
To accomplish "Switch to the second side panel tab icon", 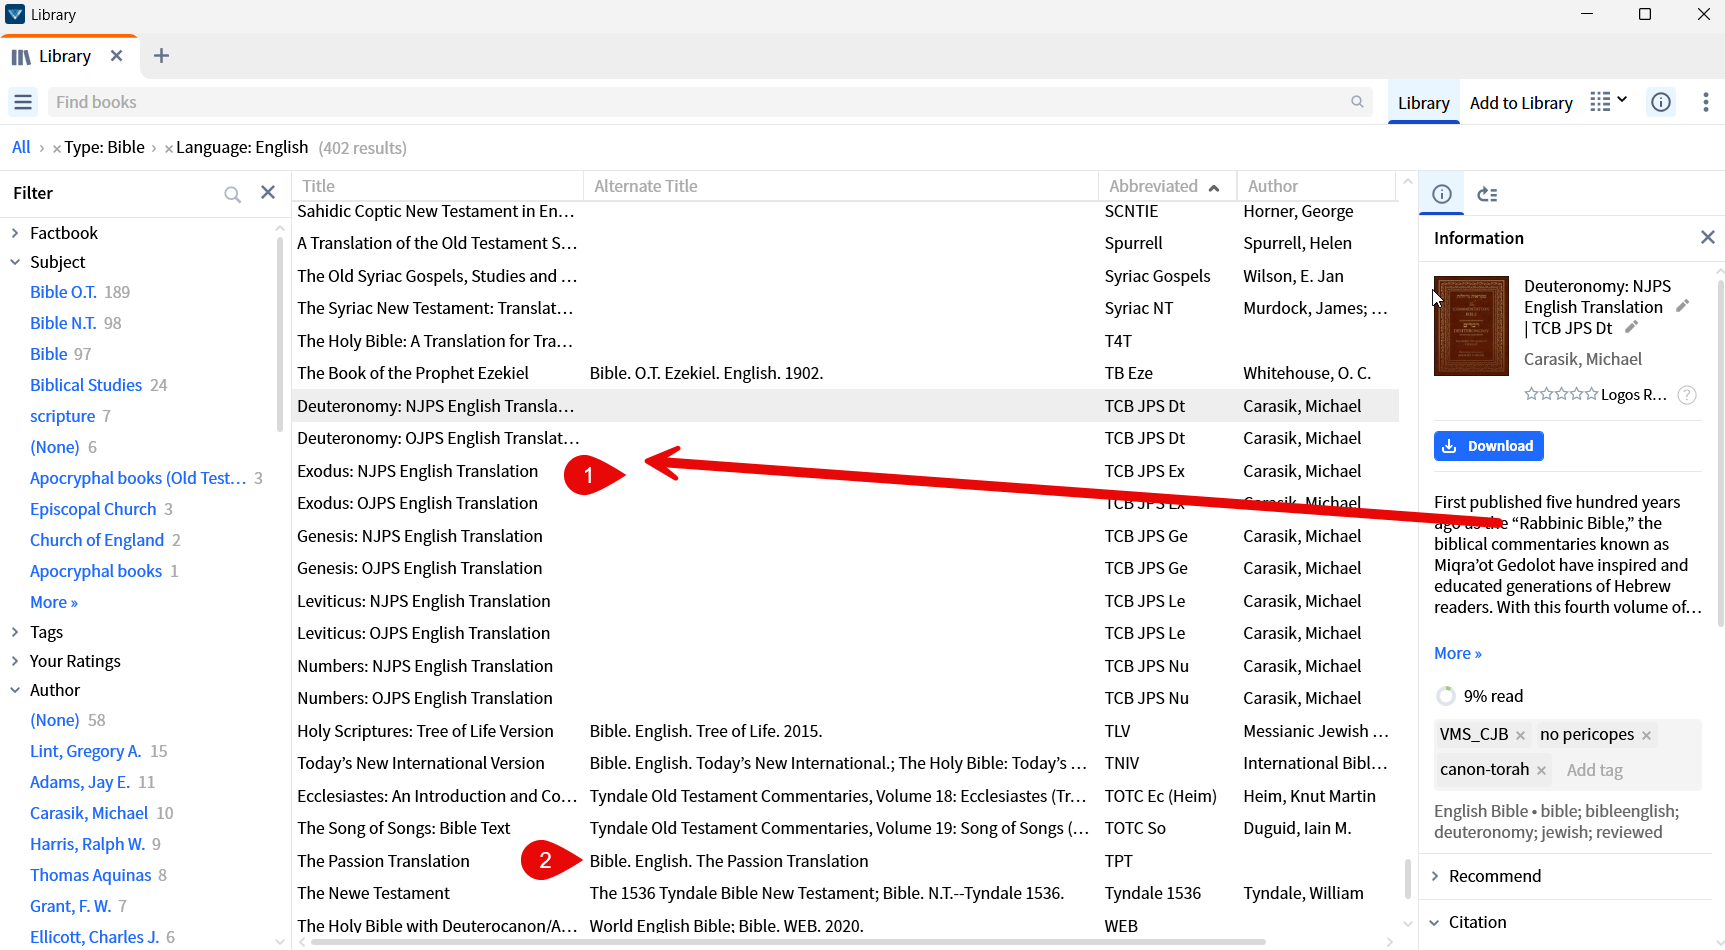I will (1487, 194).
